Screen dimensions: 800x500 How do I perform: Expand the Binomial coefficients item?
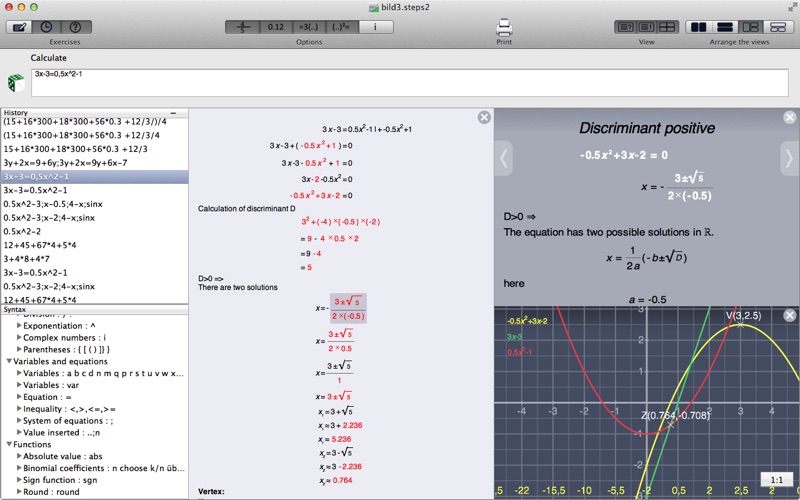click(x=19, y=468)
